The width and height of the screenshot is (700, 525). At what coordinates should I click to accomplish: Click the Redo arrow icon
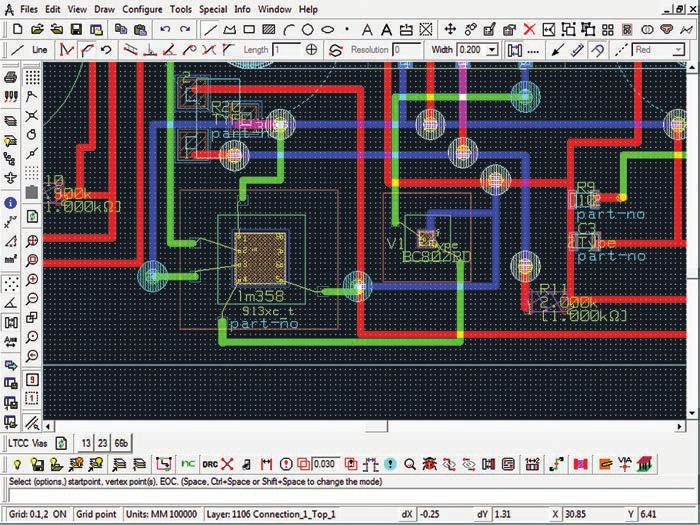pos(184,29)
